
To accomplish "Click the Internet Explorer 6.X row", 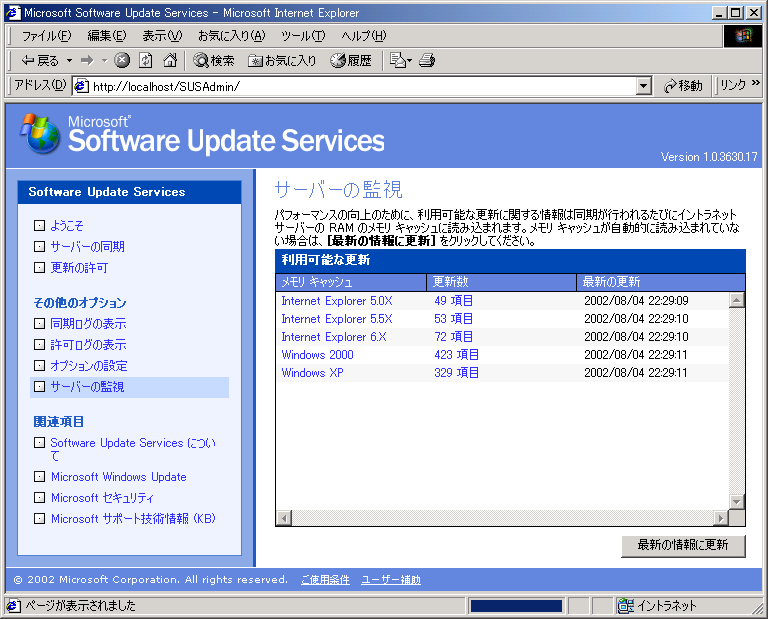I will click(x=502, y=336).
